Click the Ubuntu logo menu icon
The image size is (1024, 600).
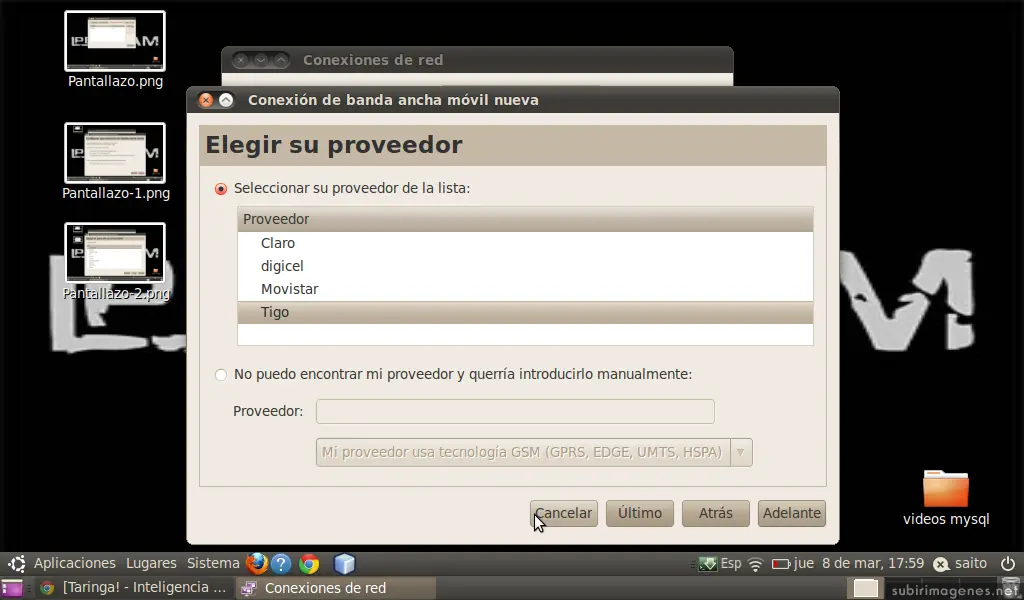tap(17, 563)
